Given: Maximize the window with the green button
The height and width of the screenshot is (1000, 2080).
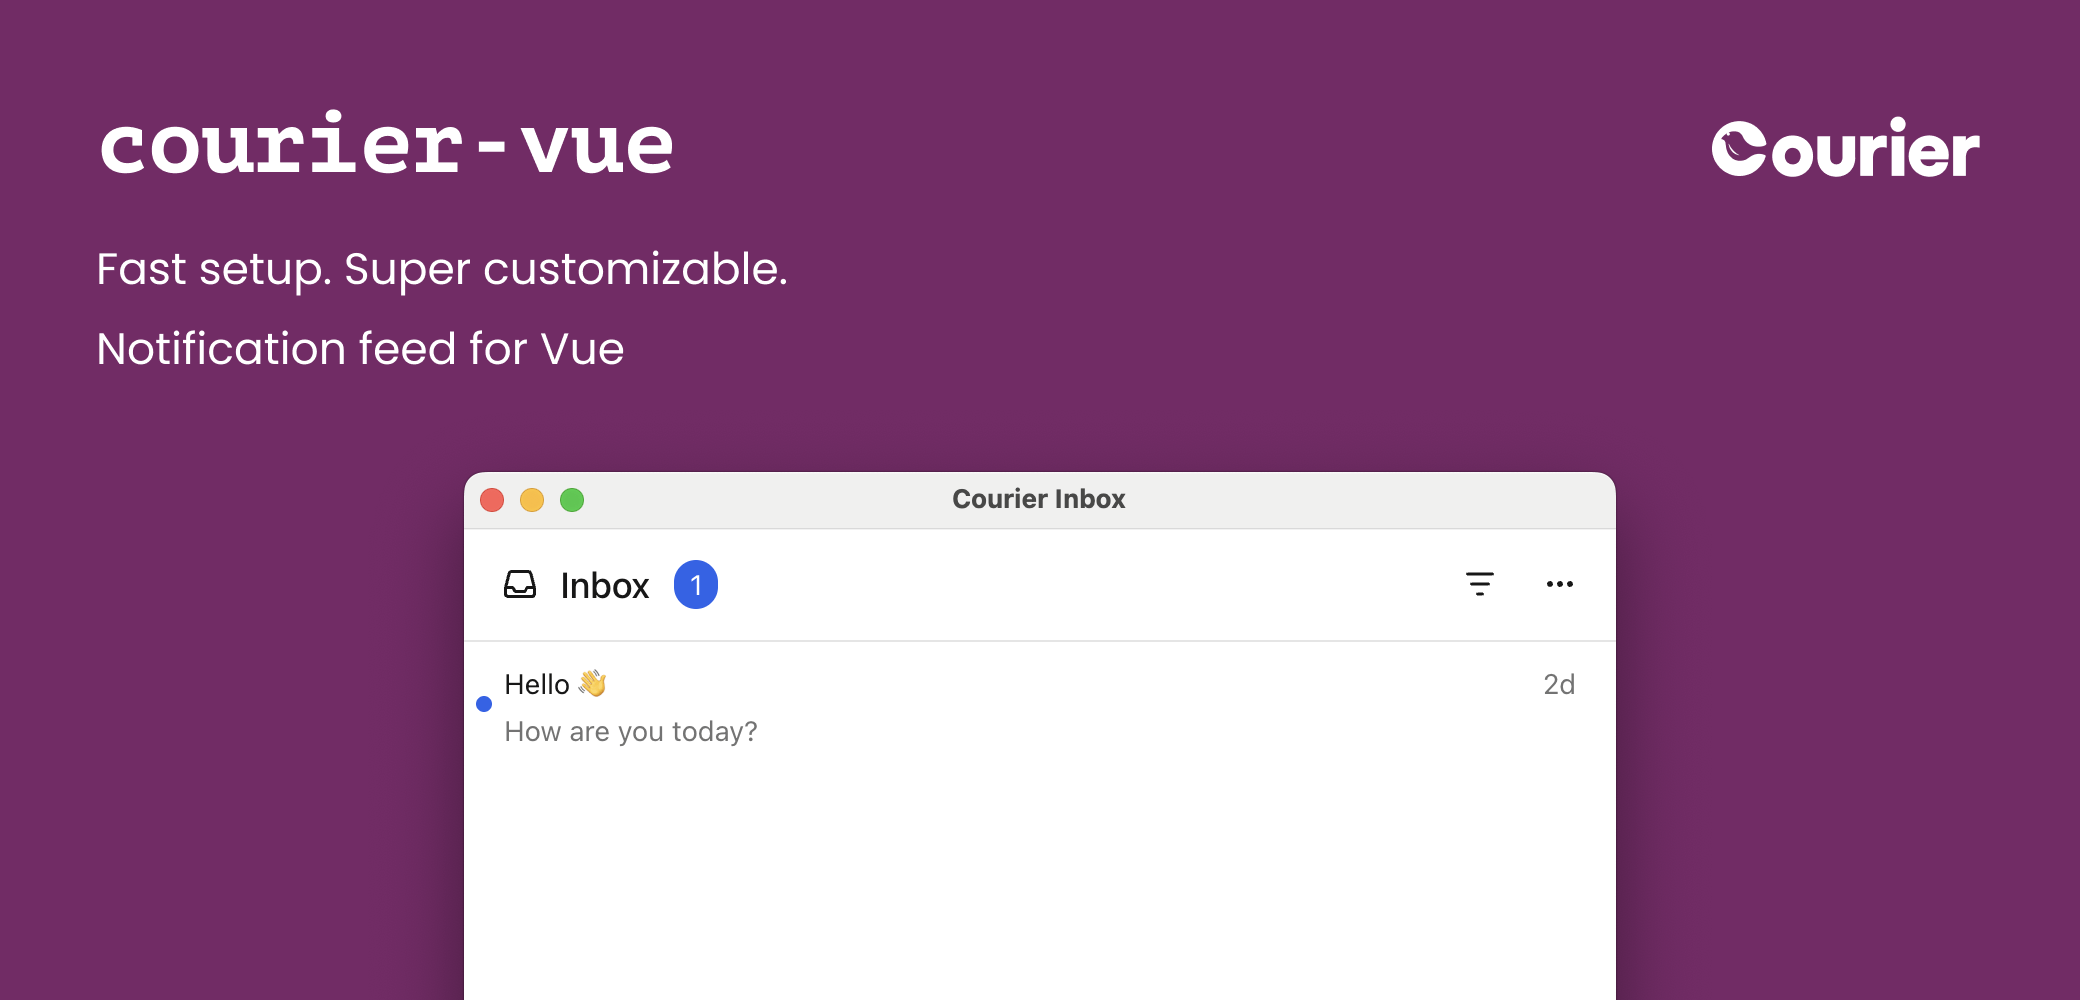Looking at the screenshot, I should click(572, 500).
